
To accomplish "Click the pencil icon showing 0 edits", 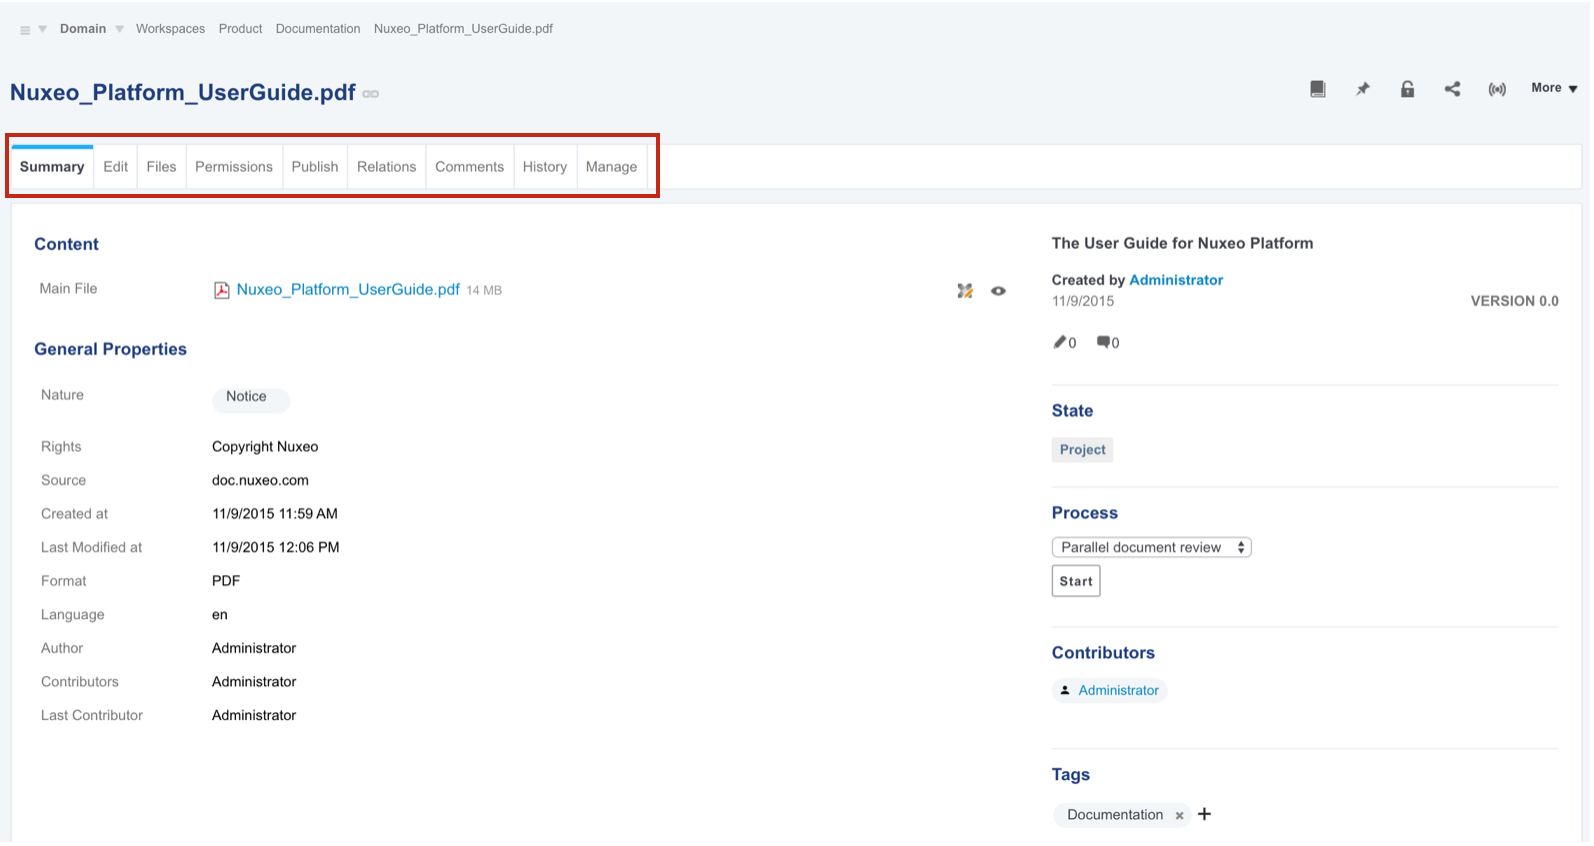I will [x=1060, y=342].
